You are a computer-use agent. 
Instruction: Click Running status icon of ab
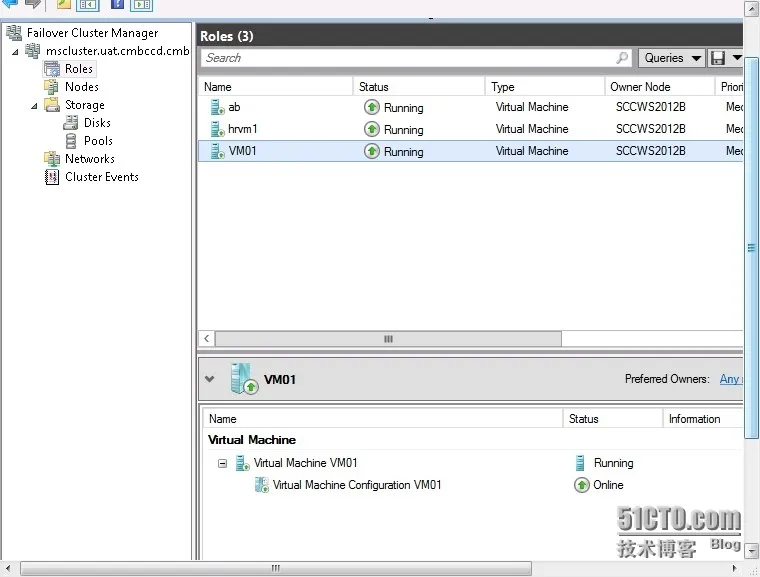pos(372,107)
